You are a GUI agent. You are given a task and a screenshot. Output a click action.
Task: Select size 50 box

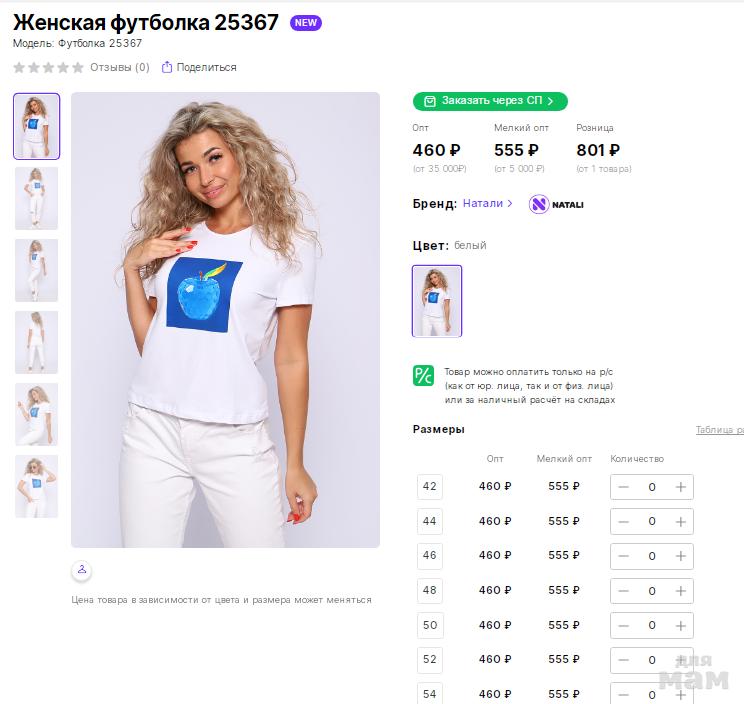(430, 625)
